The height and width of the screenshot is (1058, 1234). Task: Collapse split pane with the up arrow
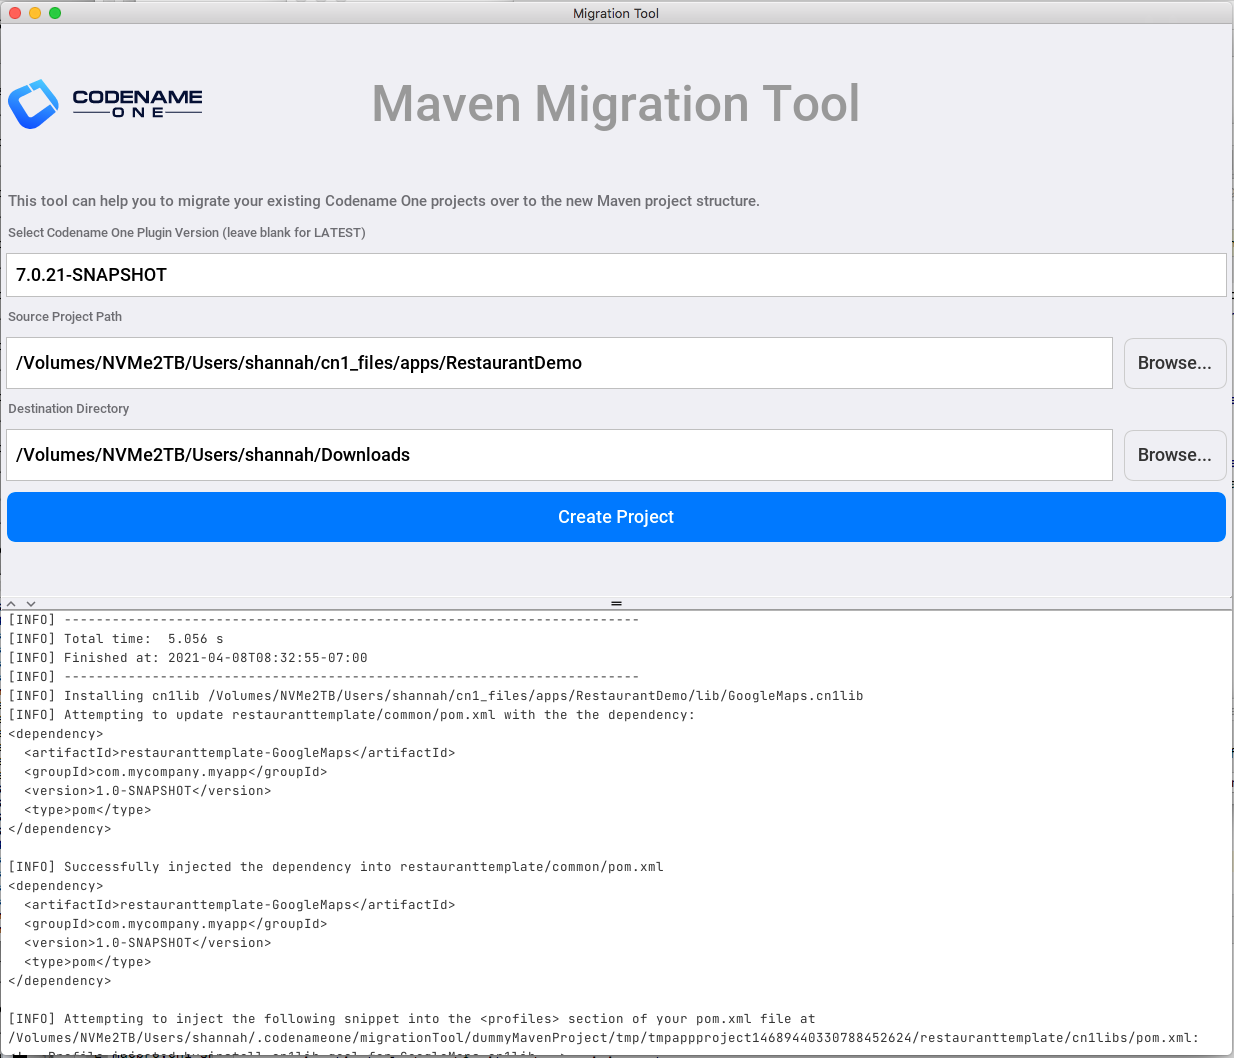click(12, 604)
